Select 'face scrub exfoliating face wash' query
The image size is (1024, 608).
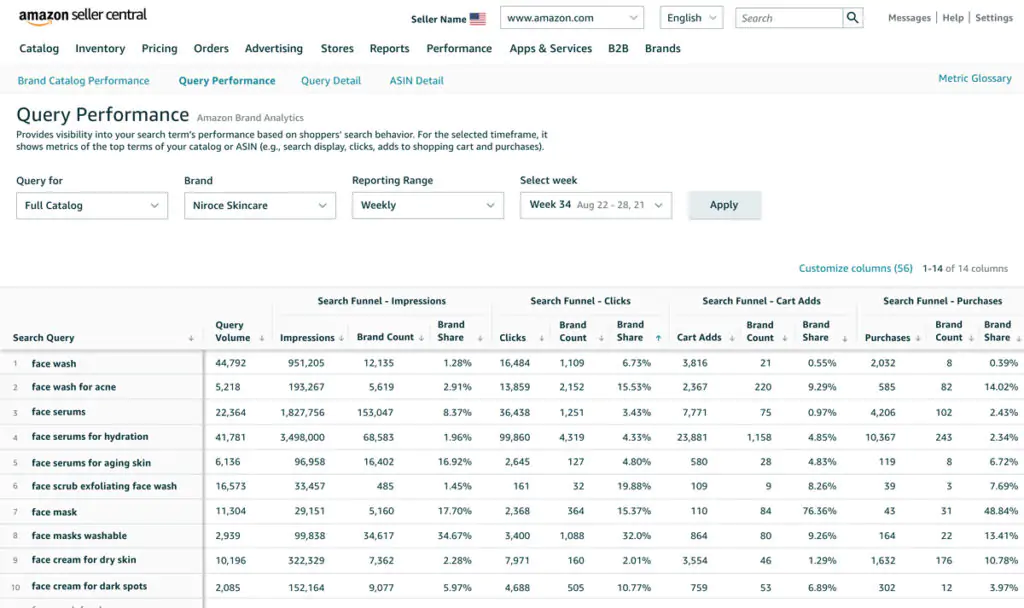coord(104,487)
